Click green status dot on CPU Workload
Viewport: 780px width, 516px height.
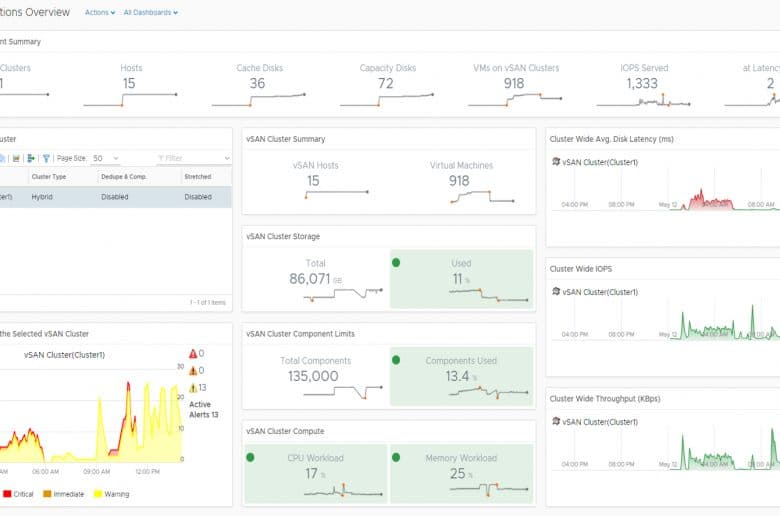250,457
